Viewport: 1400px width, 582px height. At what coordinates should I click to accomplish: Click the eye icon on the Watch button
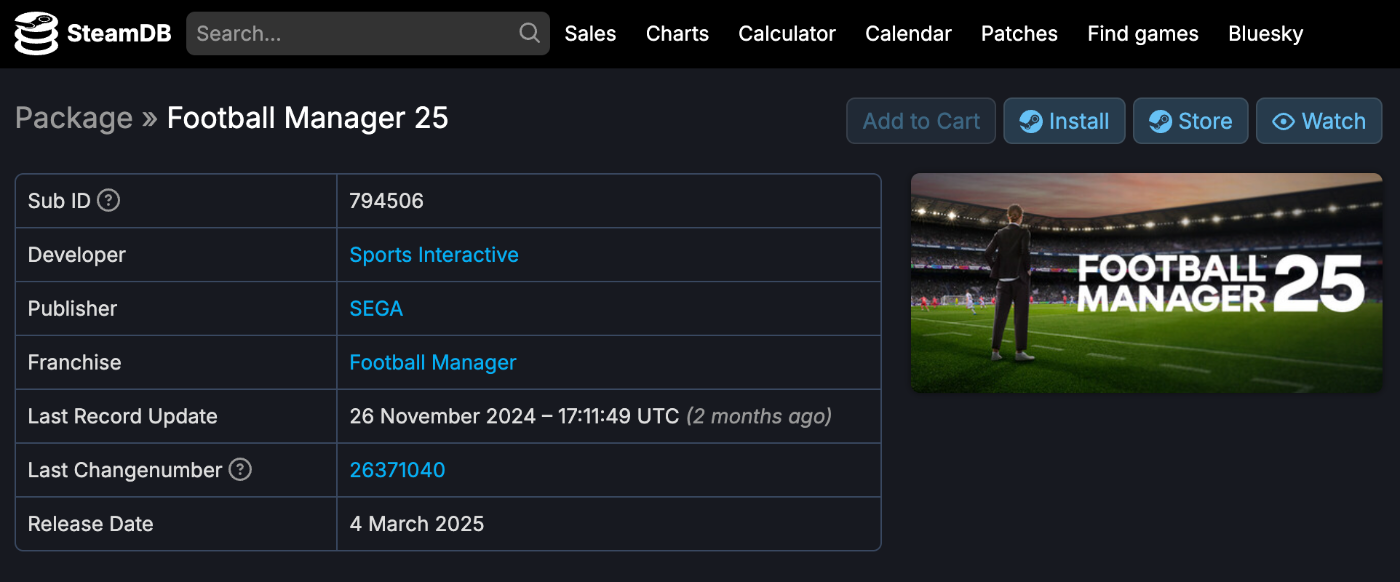1283,121
